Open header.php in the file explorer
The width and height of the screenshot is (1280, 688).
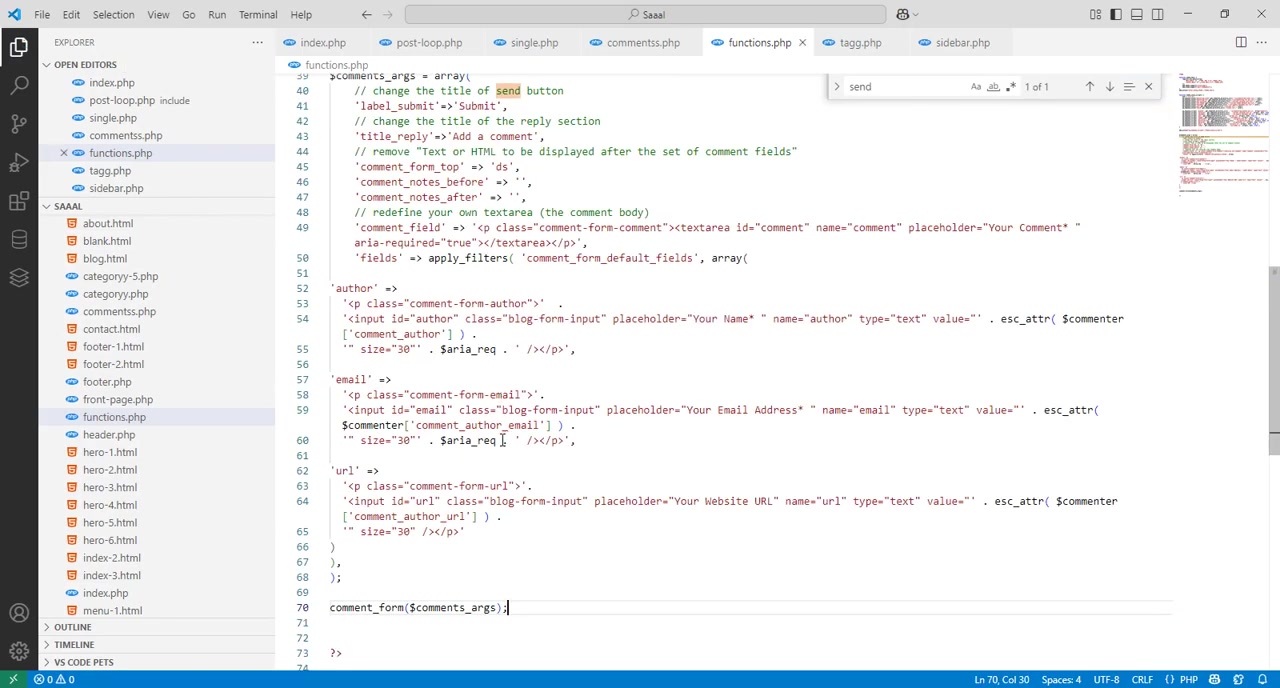click(x=109, y=435)
